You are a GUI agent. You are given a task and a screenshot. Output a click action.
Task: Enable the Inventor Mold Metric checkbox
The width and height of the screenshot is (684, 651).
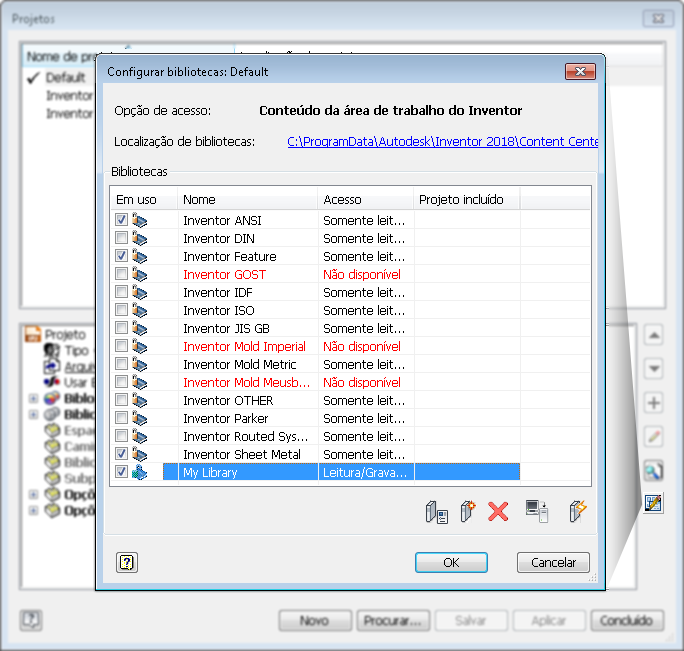click(x=121, y=363)
